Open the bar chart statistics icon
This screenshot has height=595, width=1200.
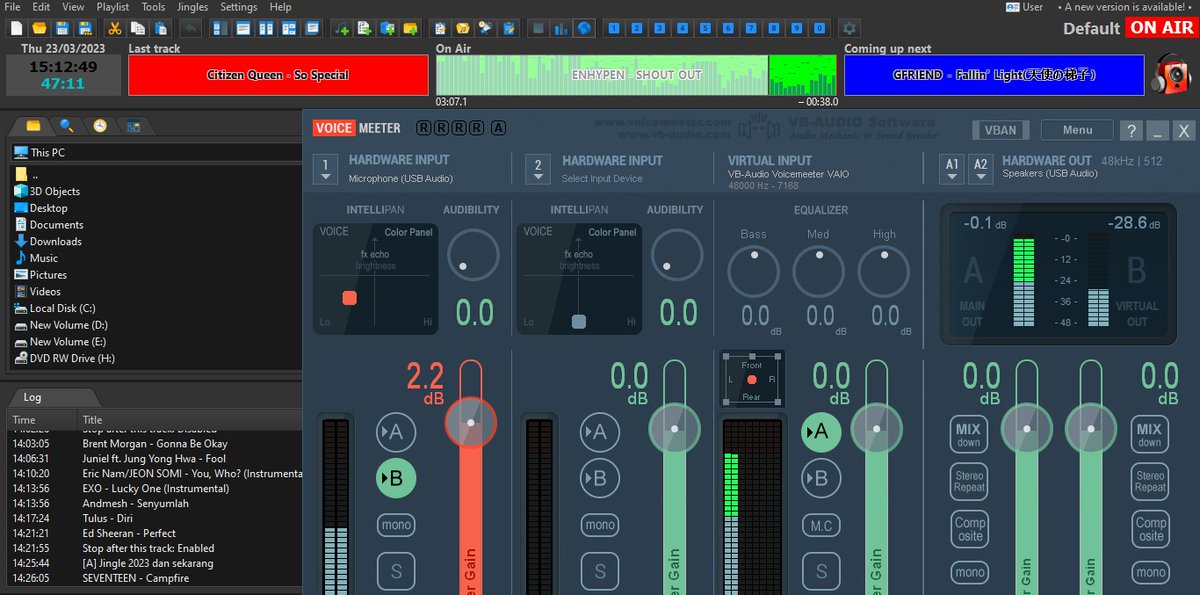pyautogui.click(x=561, y=28)
